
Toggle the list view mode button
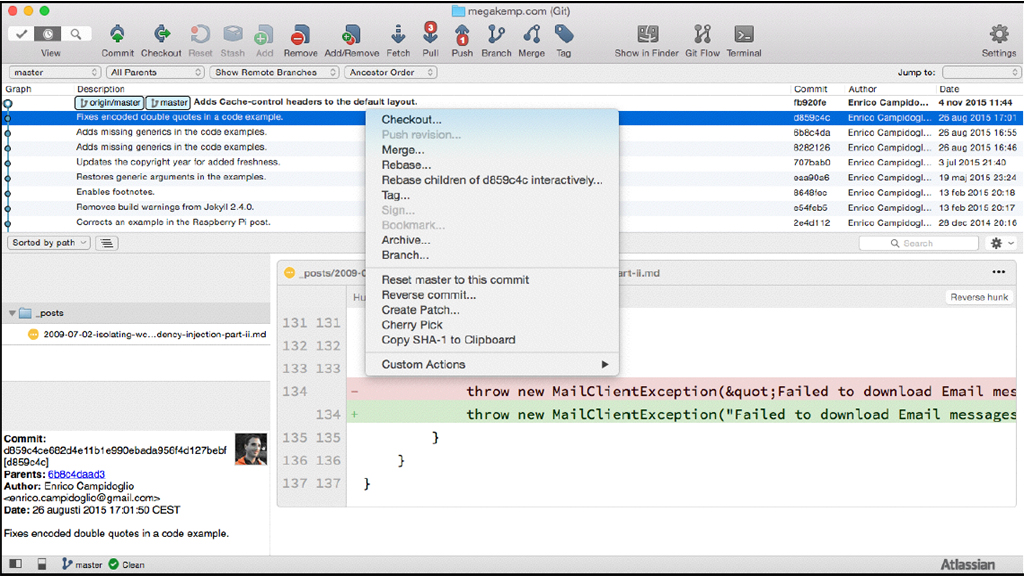click(108, 243)
